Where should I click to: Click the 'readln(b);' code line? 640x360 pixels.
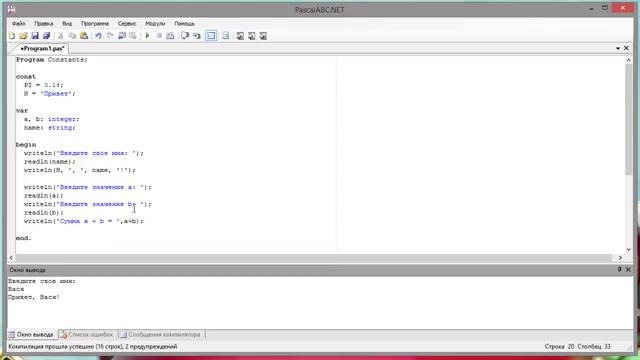click(44, 213)
